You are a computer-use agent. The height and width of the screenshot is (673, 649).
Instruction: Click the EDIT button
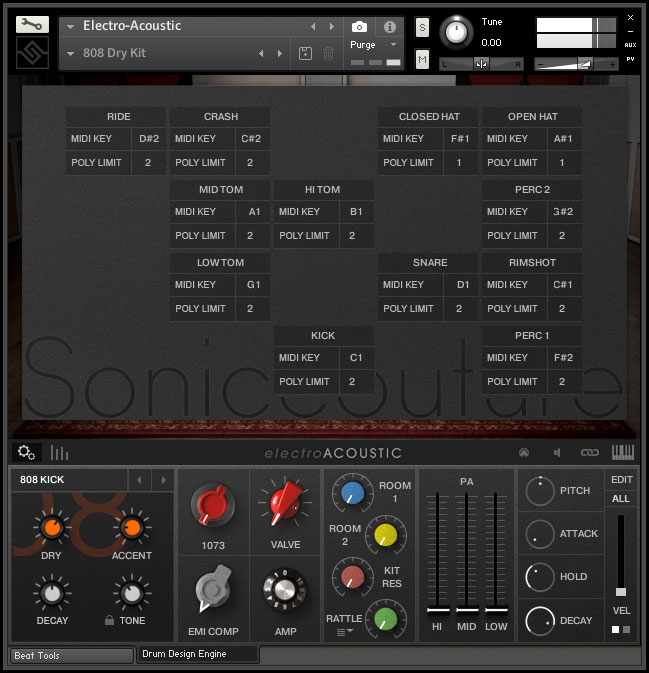pyautogui.click(x=621, y=479)
